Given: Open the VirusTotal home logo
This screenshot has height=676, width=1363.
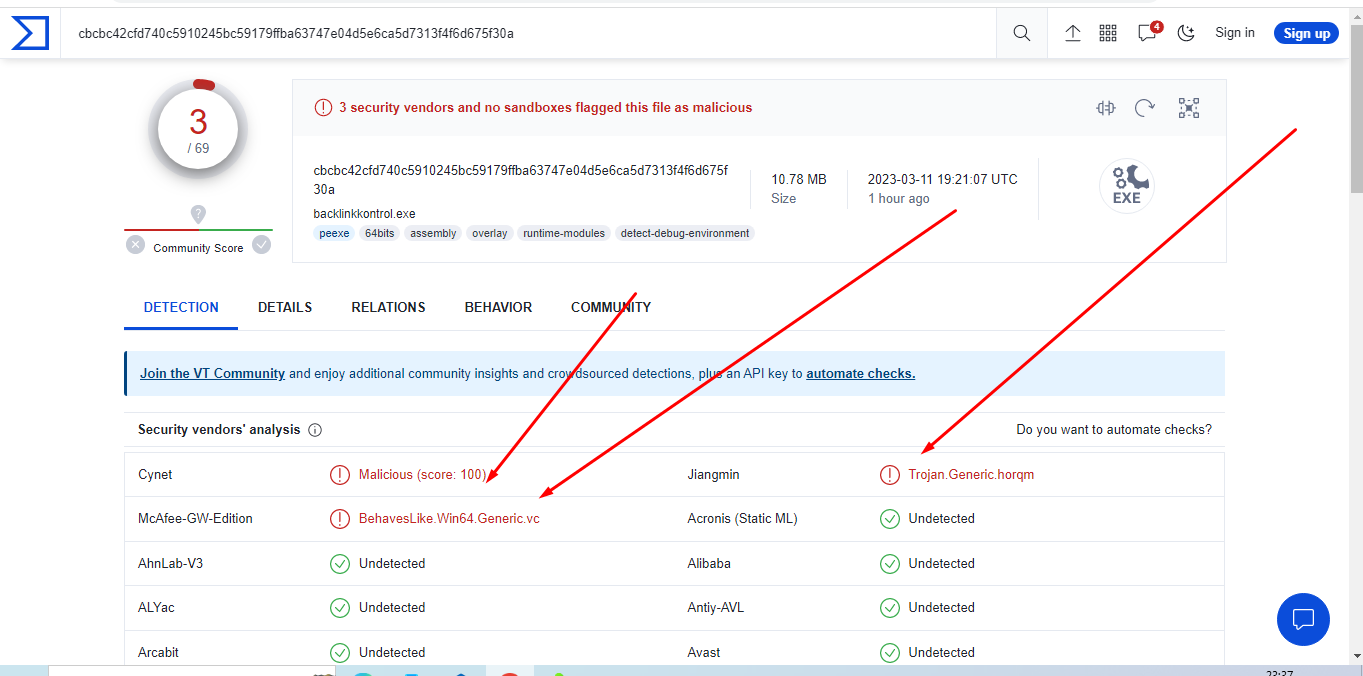Looking at the screenshot, I should (x=30, y=33).
